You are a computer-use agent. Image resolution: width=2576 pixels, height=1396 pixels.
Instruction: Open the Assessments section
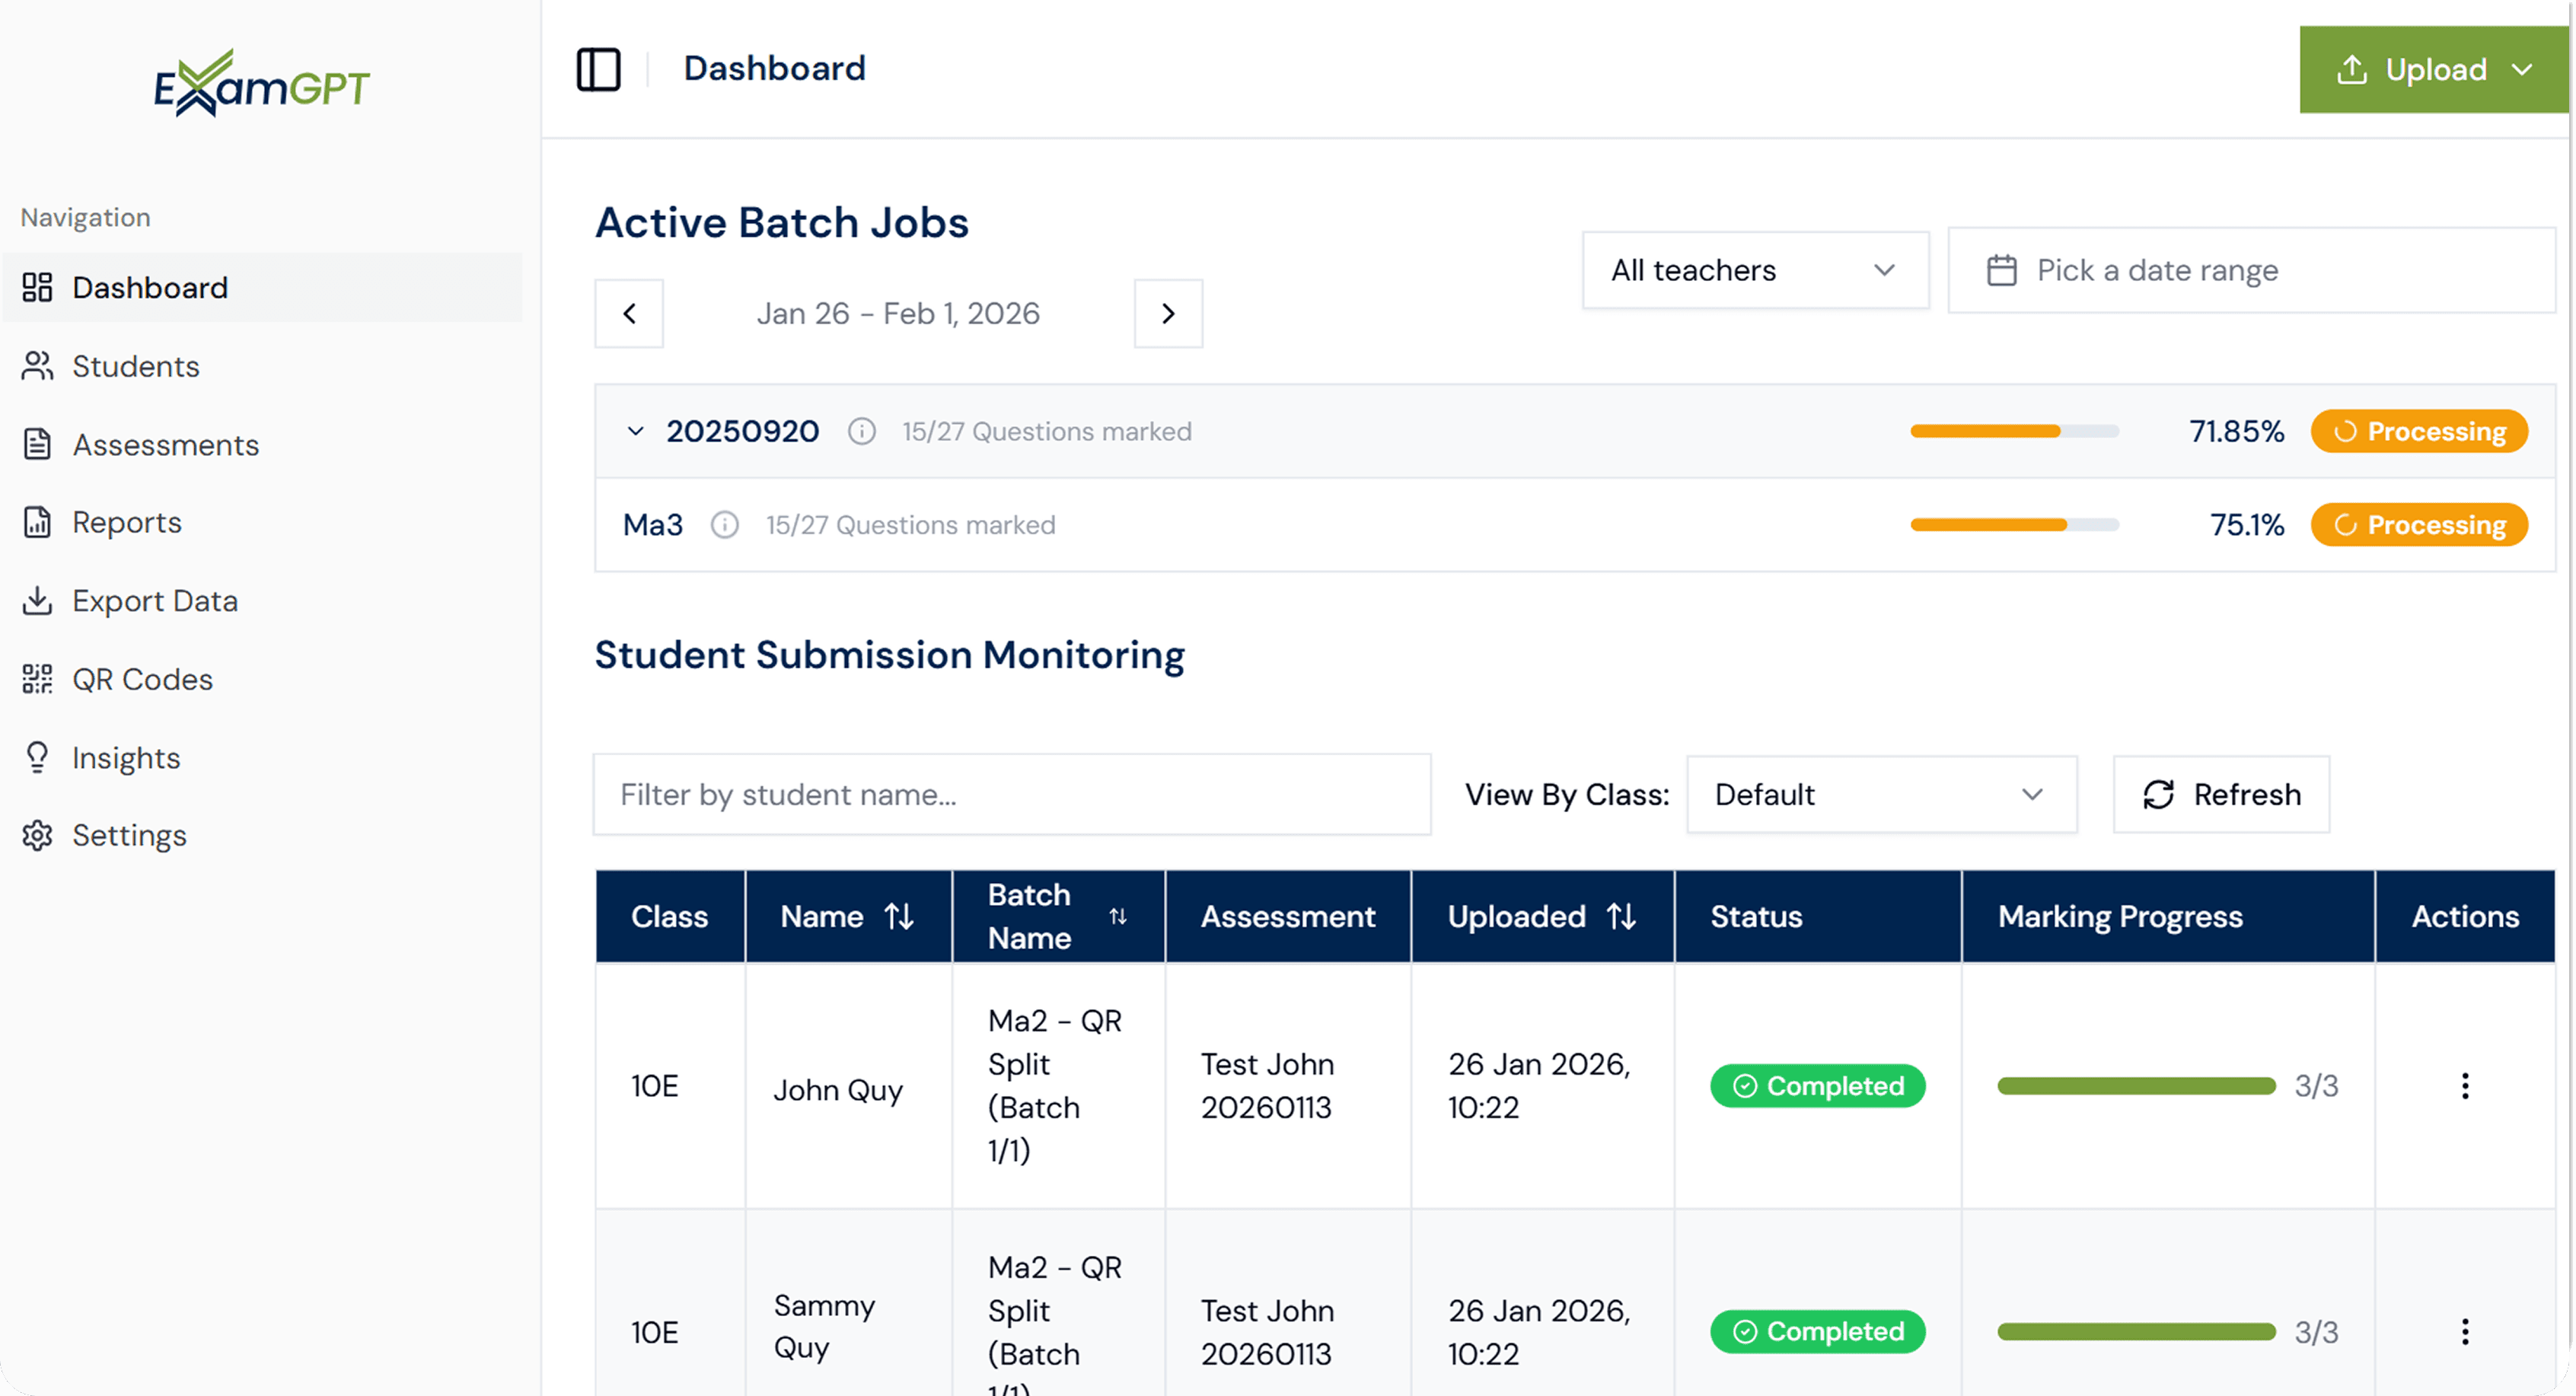point(165,444)
